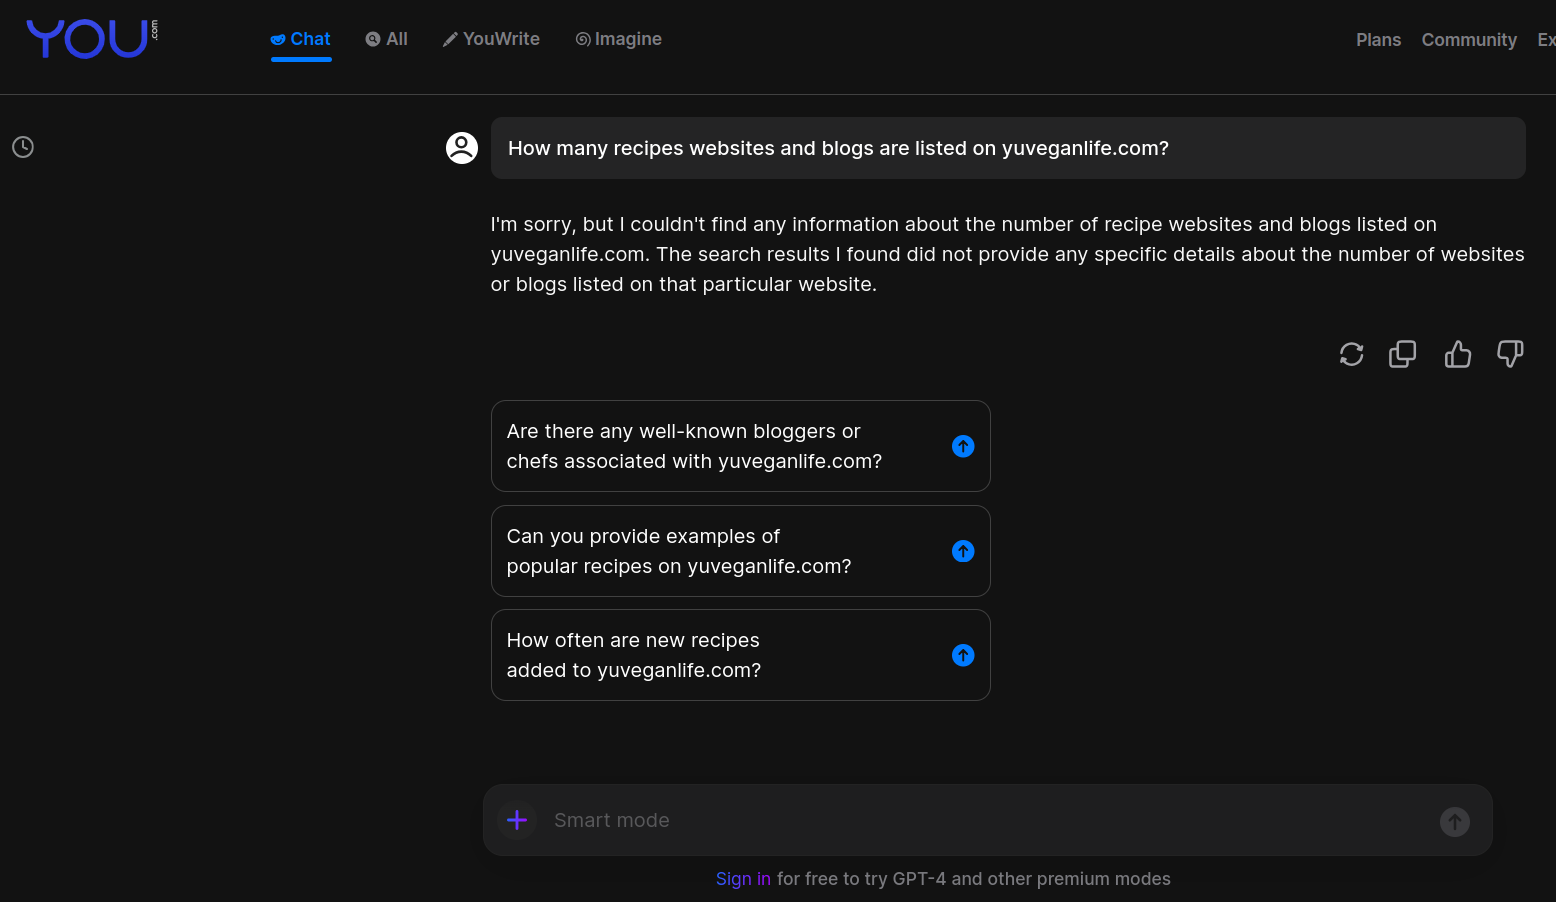This screenshot has height=902, width=1556.
Task: Click the assistant's "I'm sorry" response text
Action: click(x=1008, y=254)
